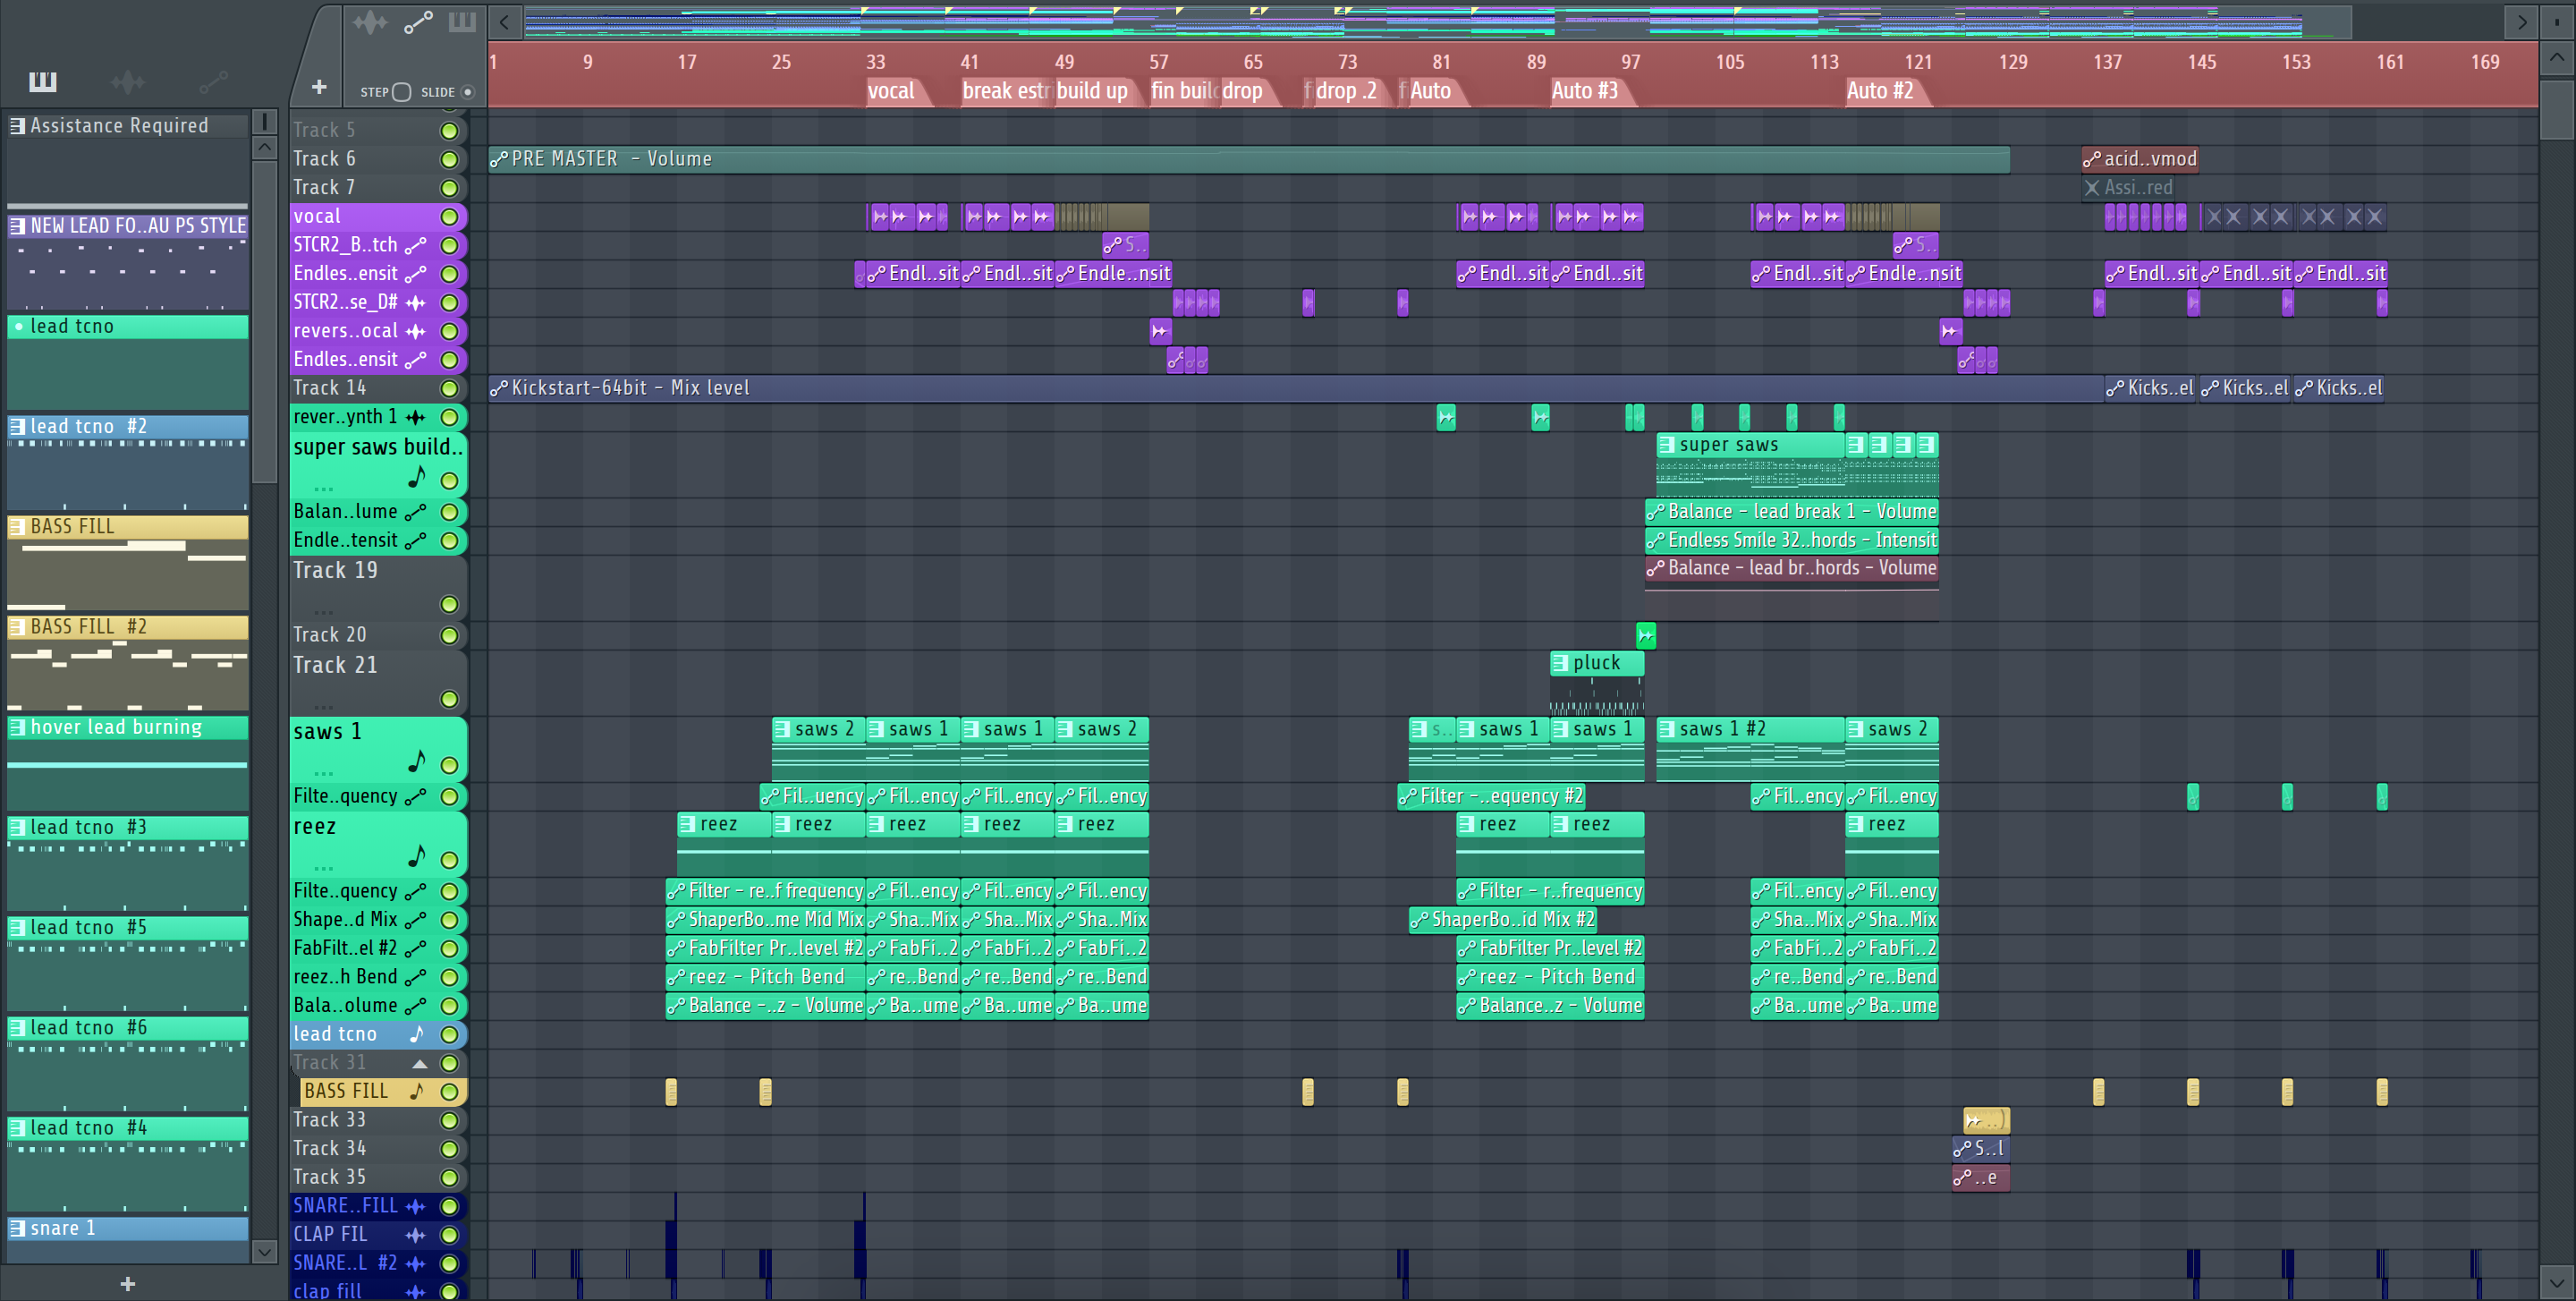
Task: Mute Track 6 using its green light
Action: coord(450,160)
